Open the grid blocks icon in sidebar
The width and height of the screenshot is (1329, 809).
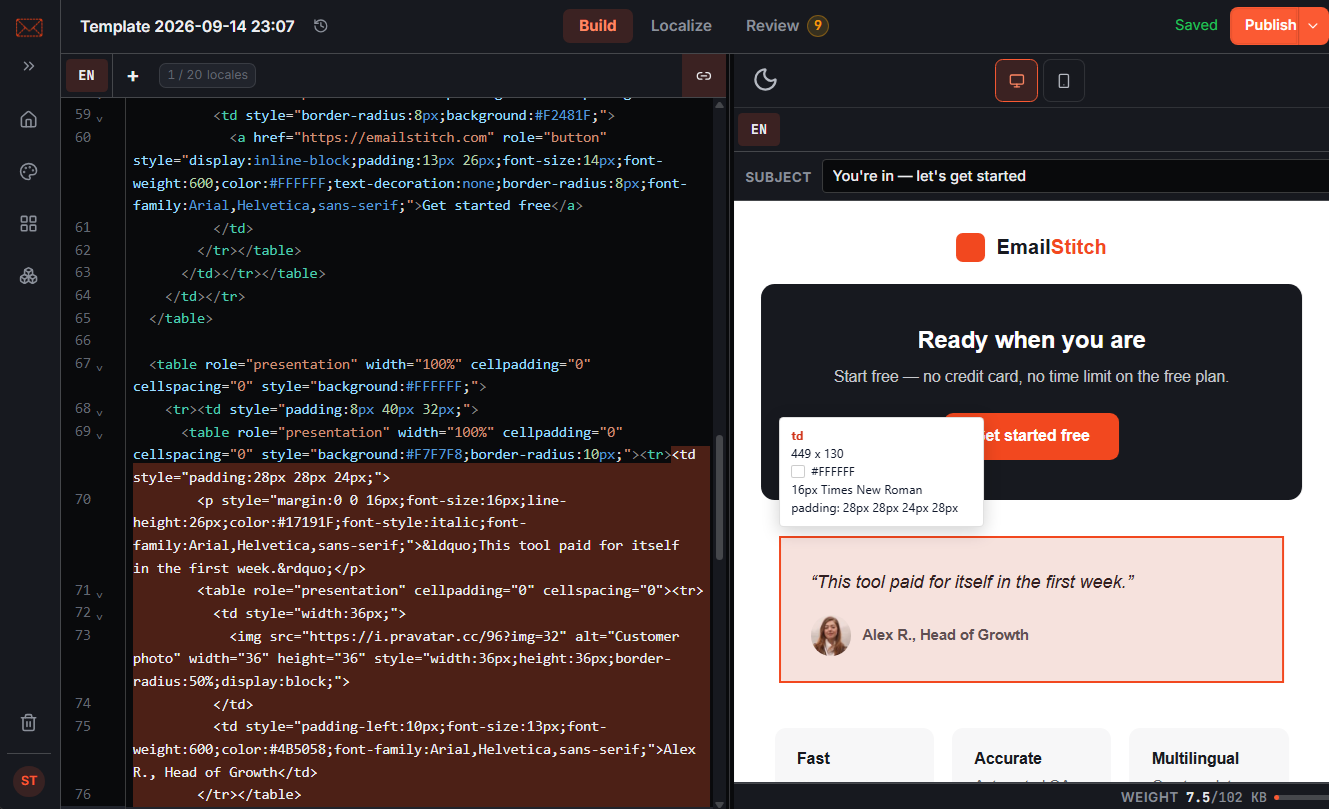[x=29, y=224]
